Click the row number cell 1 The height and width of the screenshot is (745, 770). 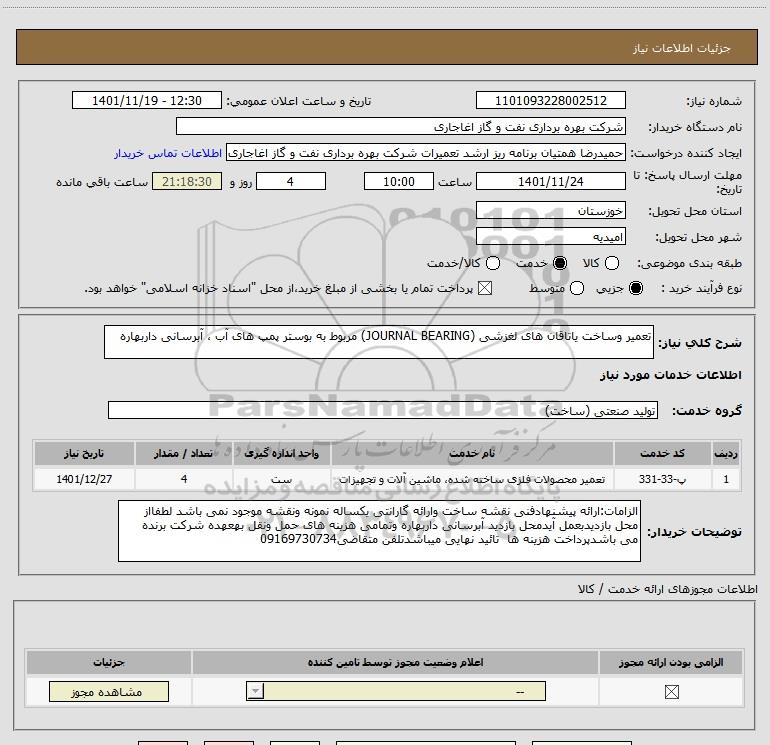pos(725,479)
